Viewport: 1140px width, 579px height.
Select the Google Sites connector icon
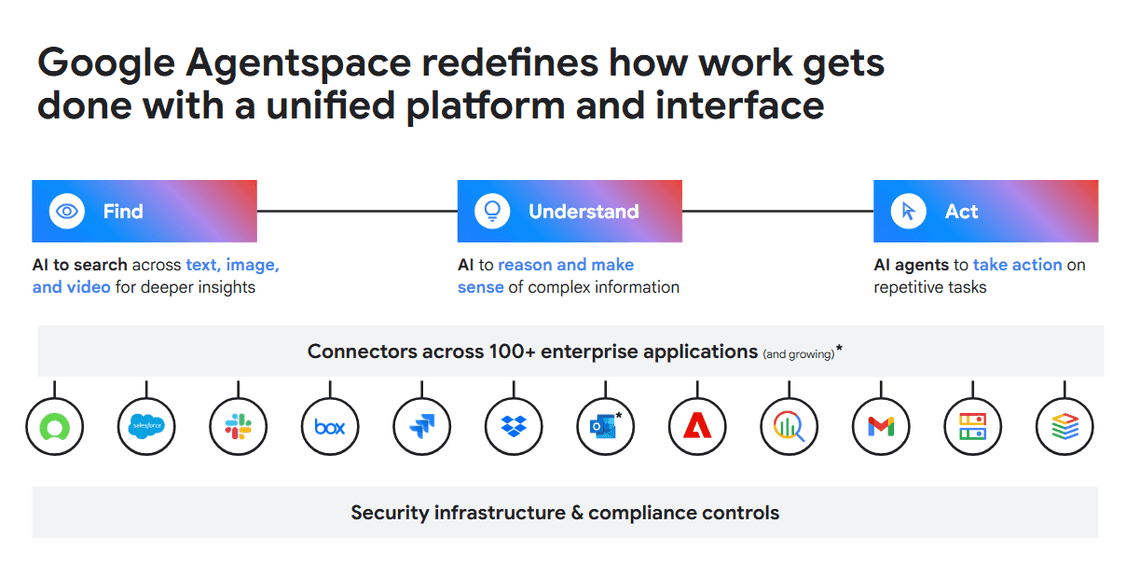pyautogui.click(x=972, y=427)
